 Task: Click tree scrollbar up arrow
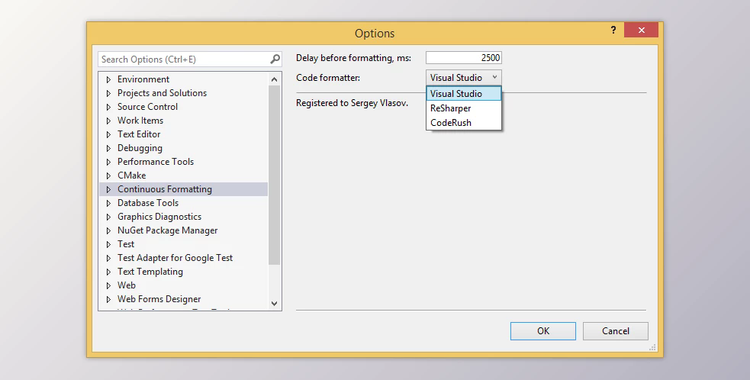(x=274, y=79)
